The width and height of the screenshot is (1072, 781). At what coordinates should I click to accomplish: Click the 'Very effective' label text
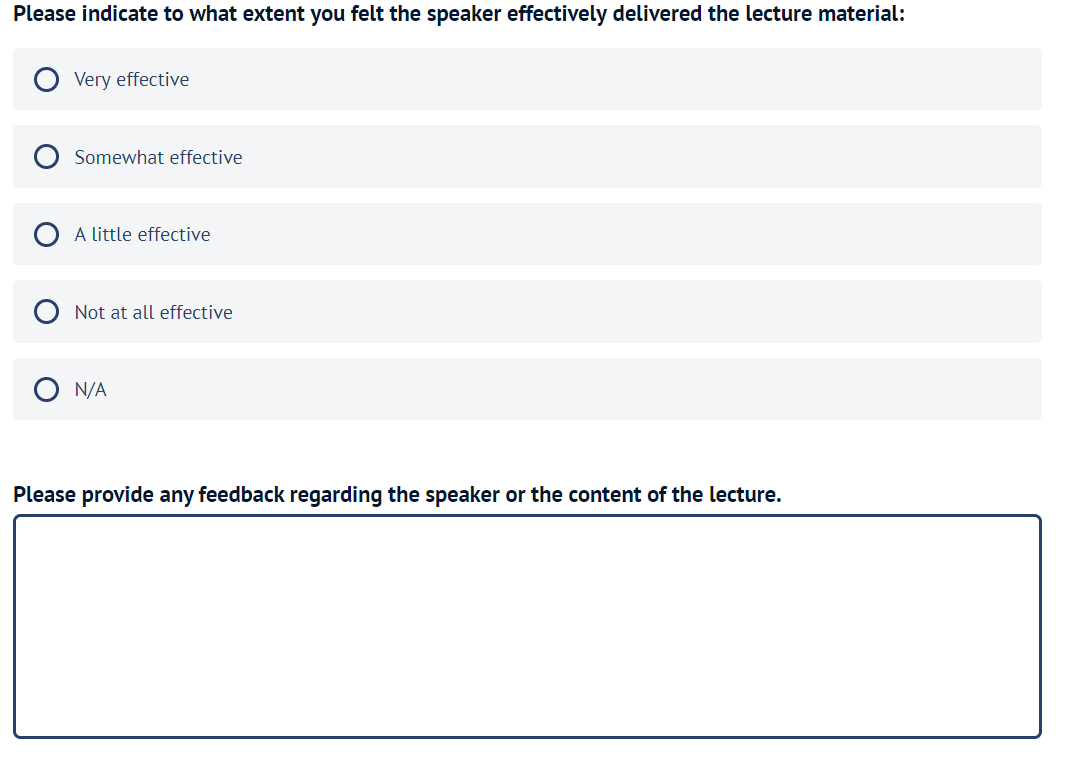point(131,79)
